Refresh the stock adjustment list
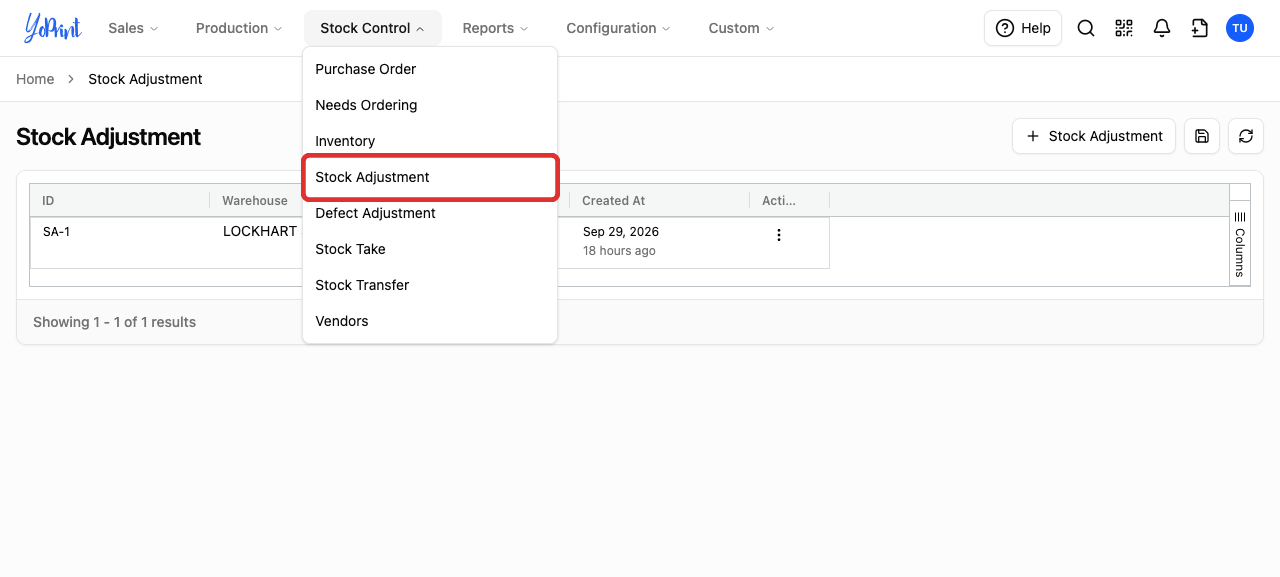1280x577 pixels. coord(1246,136)
